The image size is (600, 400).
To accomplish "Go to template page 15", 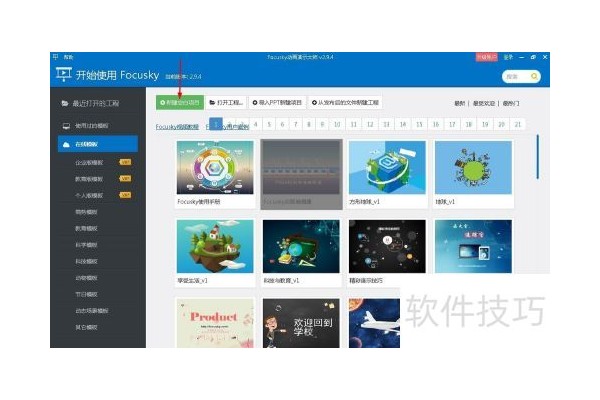I will point(419,124).
